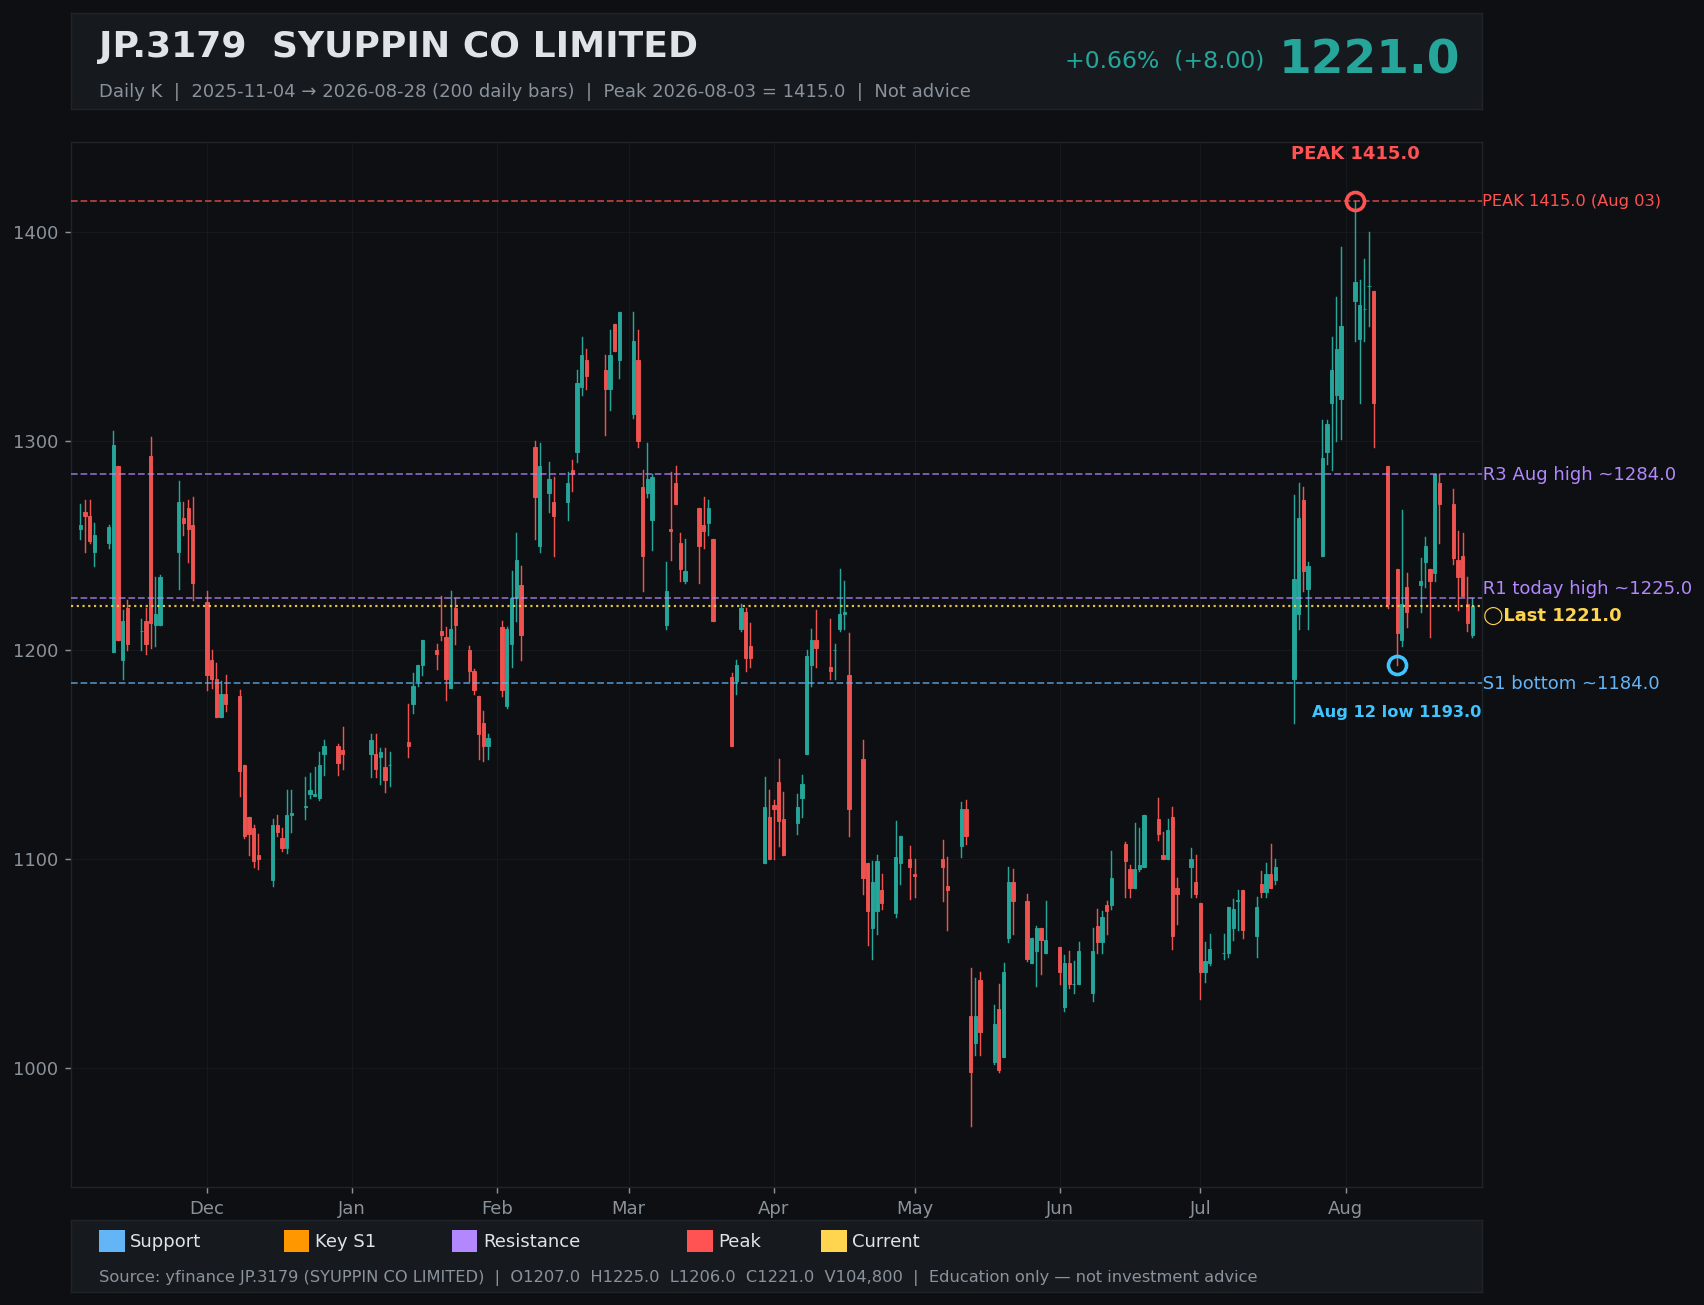This screenshot has height=1305, width=1704.
Task: Click the 1400 price axis label
Action: pyautogui.click(x=36, y=233)
